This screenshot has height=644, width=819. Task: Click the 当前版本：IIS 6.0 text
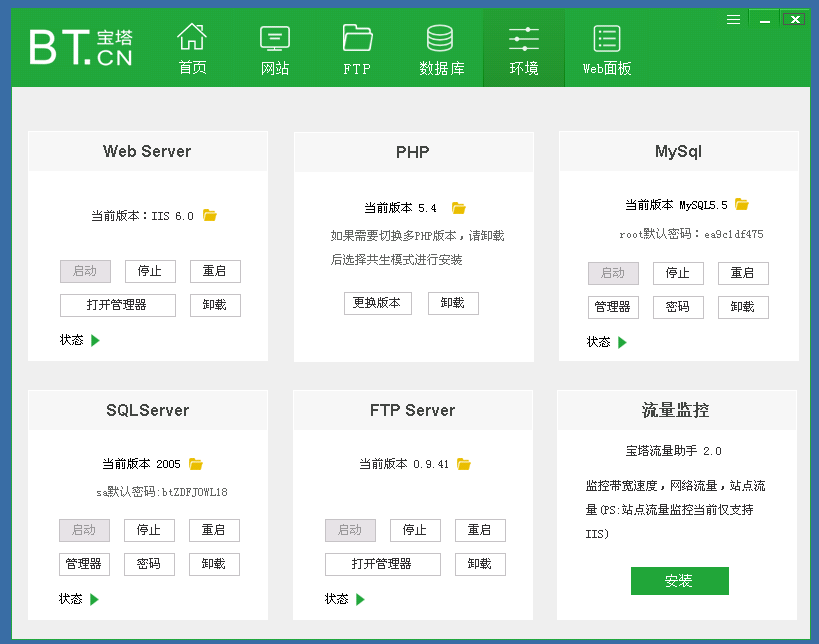[x=143, y=216]
